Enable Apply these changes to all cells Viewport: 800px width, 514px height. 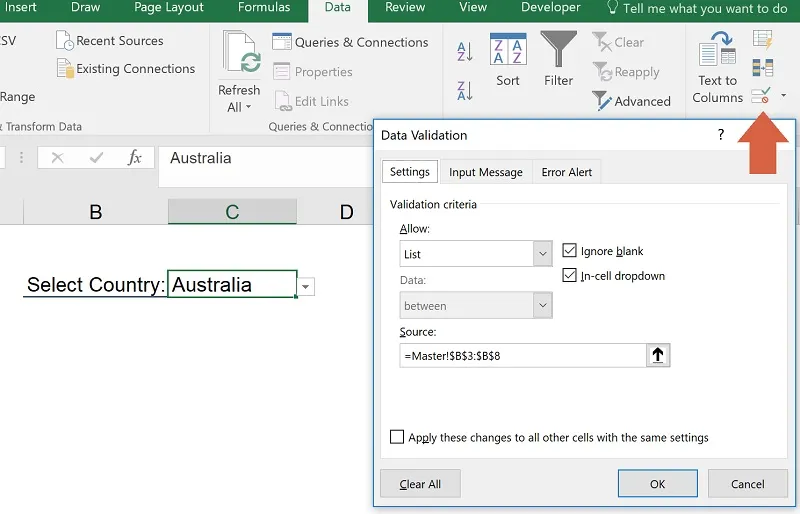[x=397, y=437]
